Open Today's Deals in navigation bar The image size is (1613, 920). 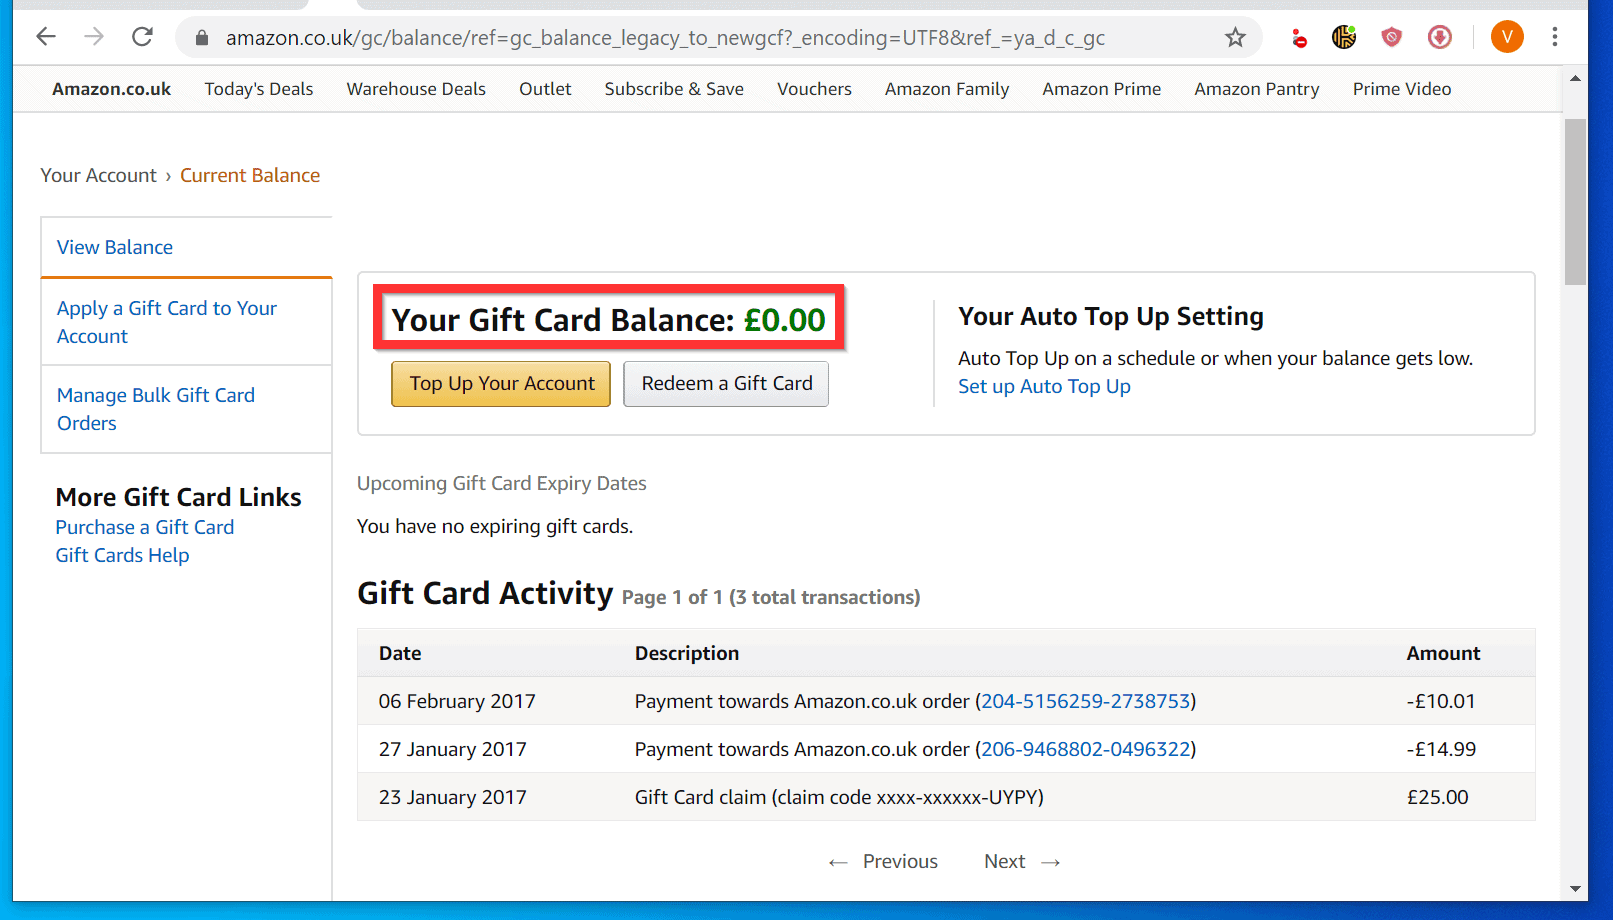[x=259, y=89]
